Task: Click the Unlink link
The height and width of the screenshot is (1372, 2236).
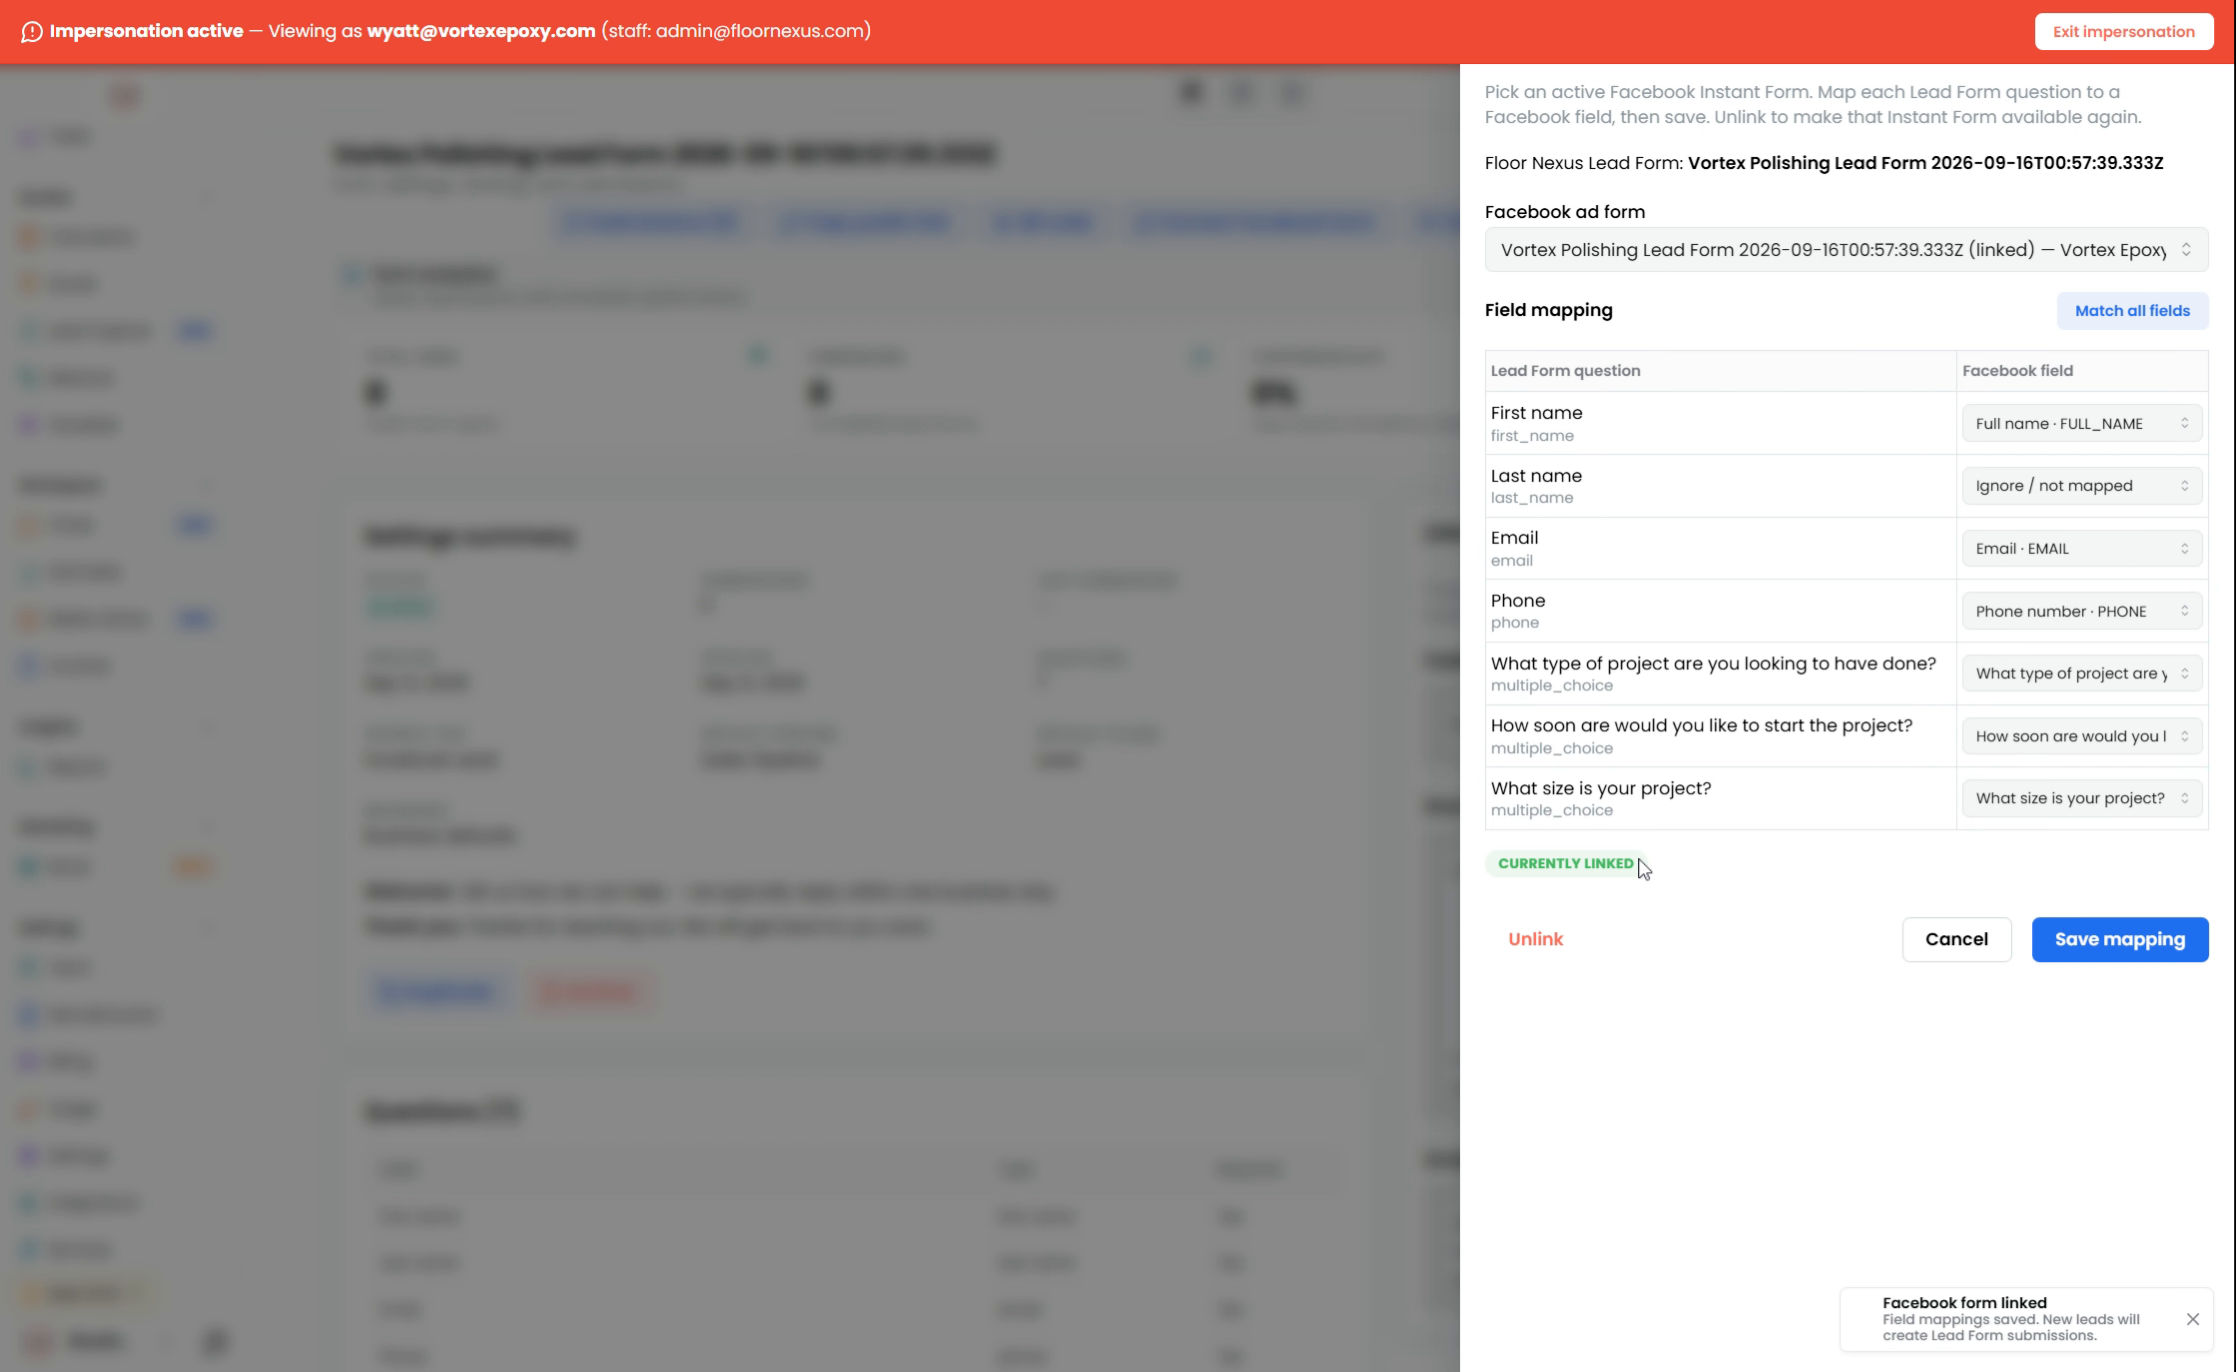Action: click(x=1535, y=939)
